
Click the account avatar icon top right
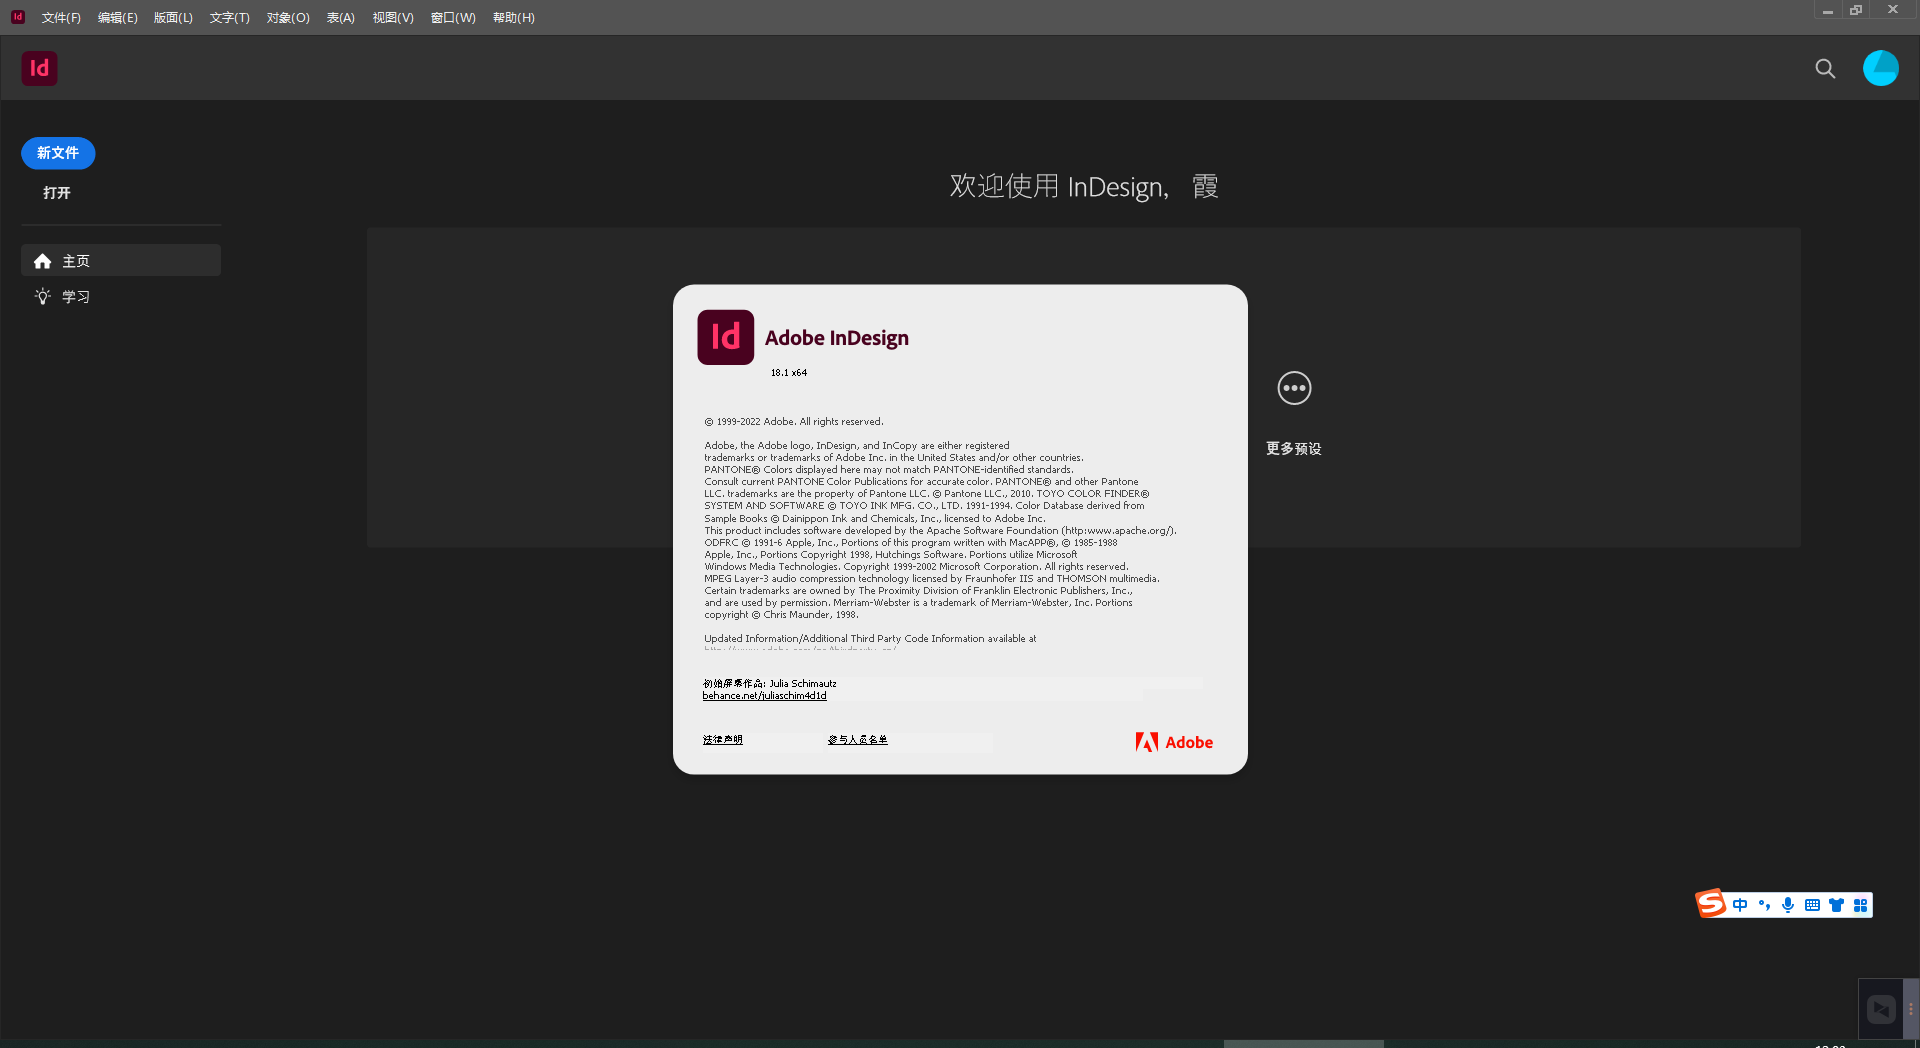pyautogui.click(x=1882, y=68)
